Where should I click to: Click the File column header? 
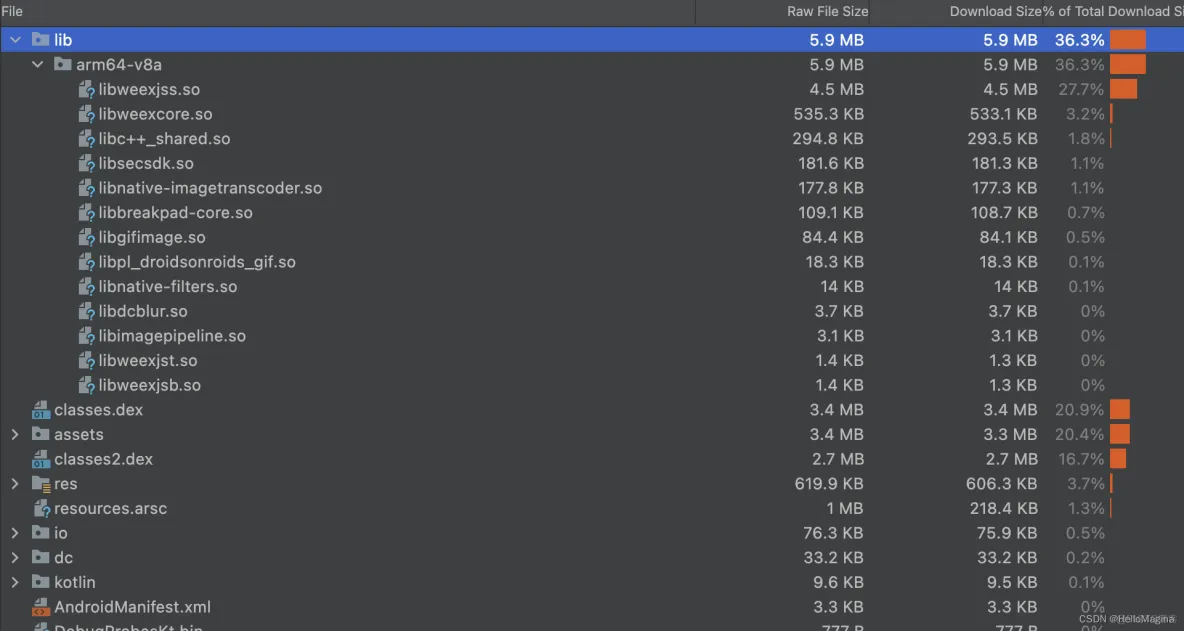tap(13, 12)
